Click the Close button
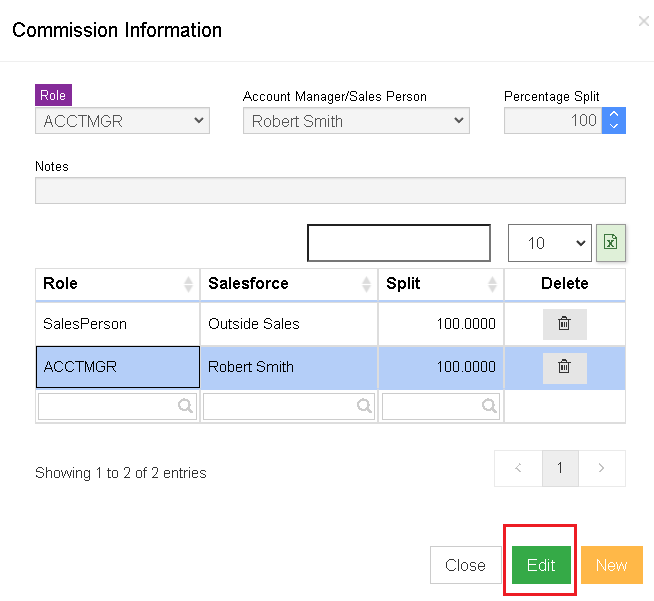The width and height of the screenshot is (654, 601). [465, 565]
